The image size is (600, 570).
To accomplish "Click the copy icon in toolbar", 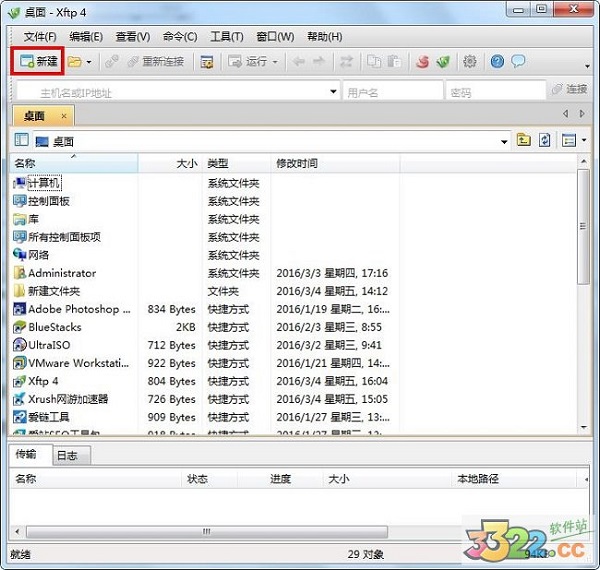I will pyautogui.click(x=374, y=61).
